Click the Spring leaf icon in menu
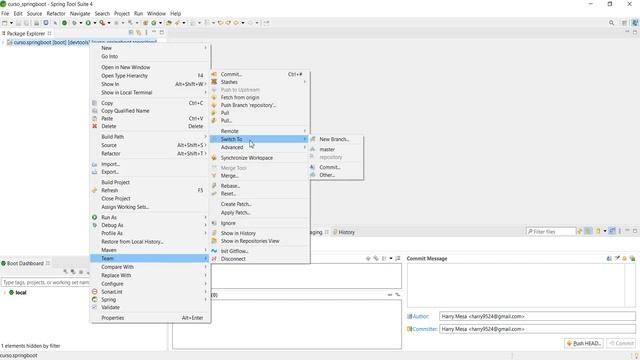 [95, 300]
